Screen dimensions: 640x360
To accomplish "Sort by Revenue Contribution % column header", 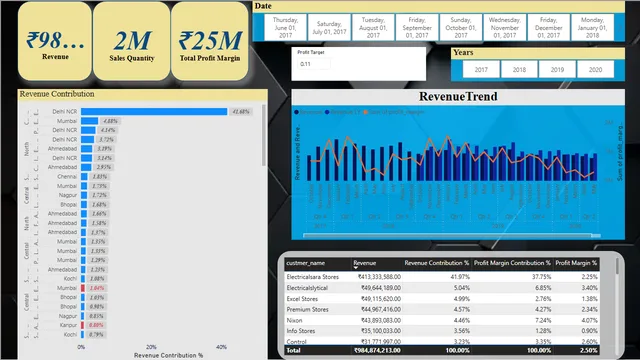I will [x=436, y=263].
